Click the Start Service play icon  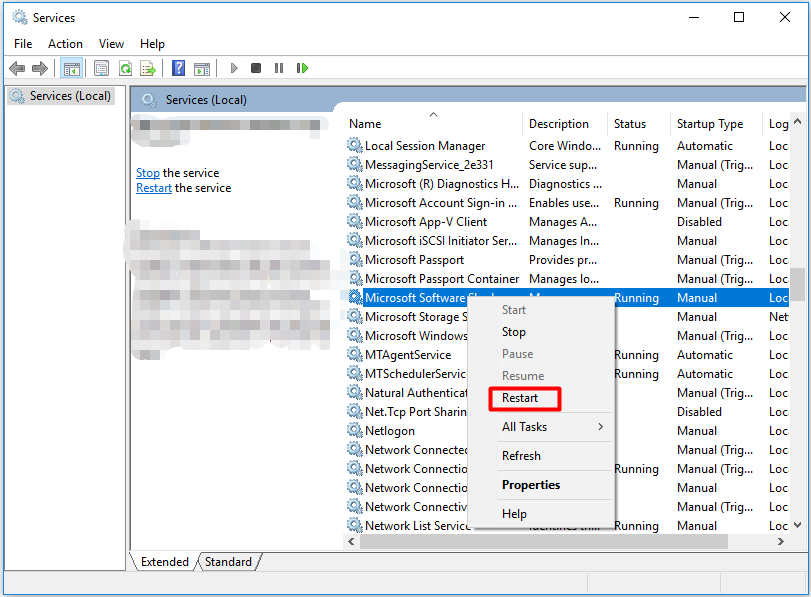click(x=234, y=68)
